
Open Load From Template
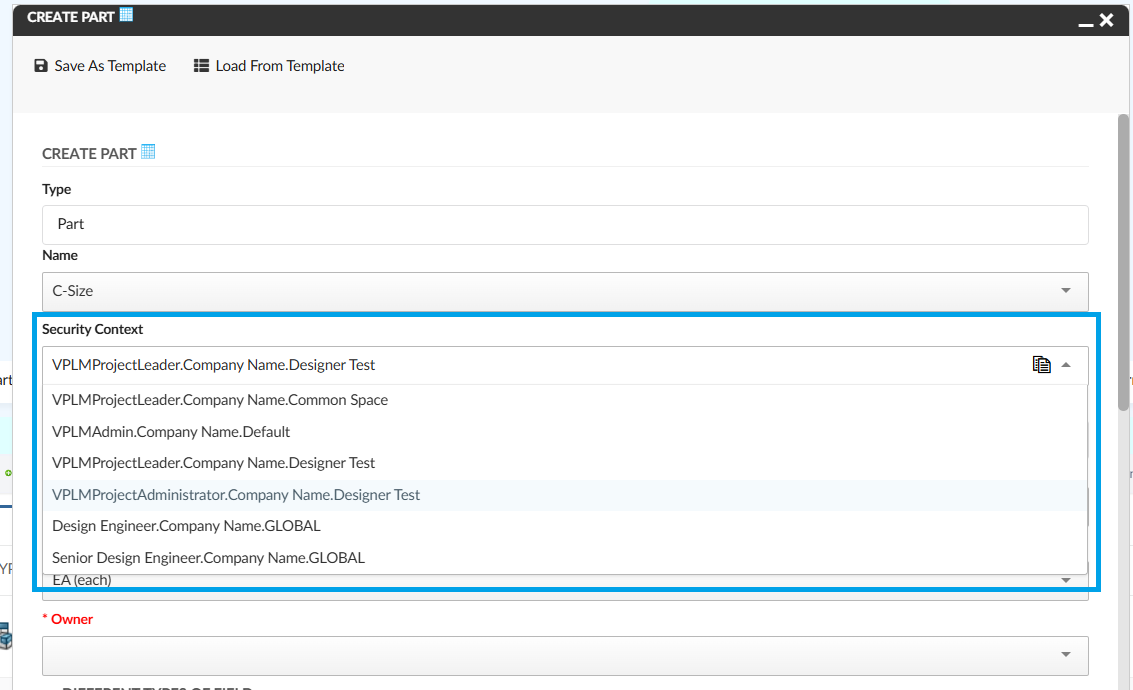269,66
